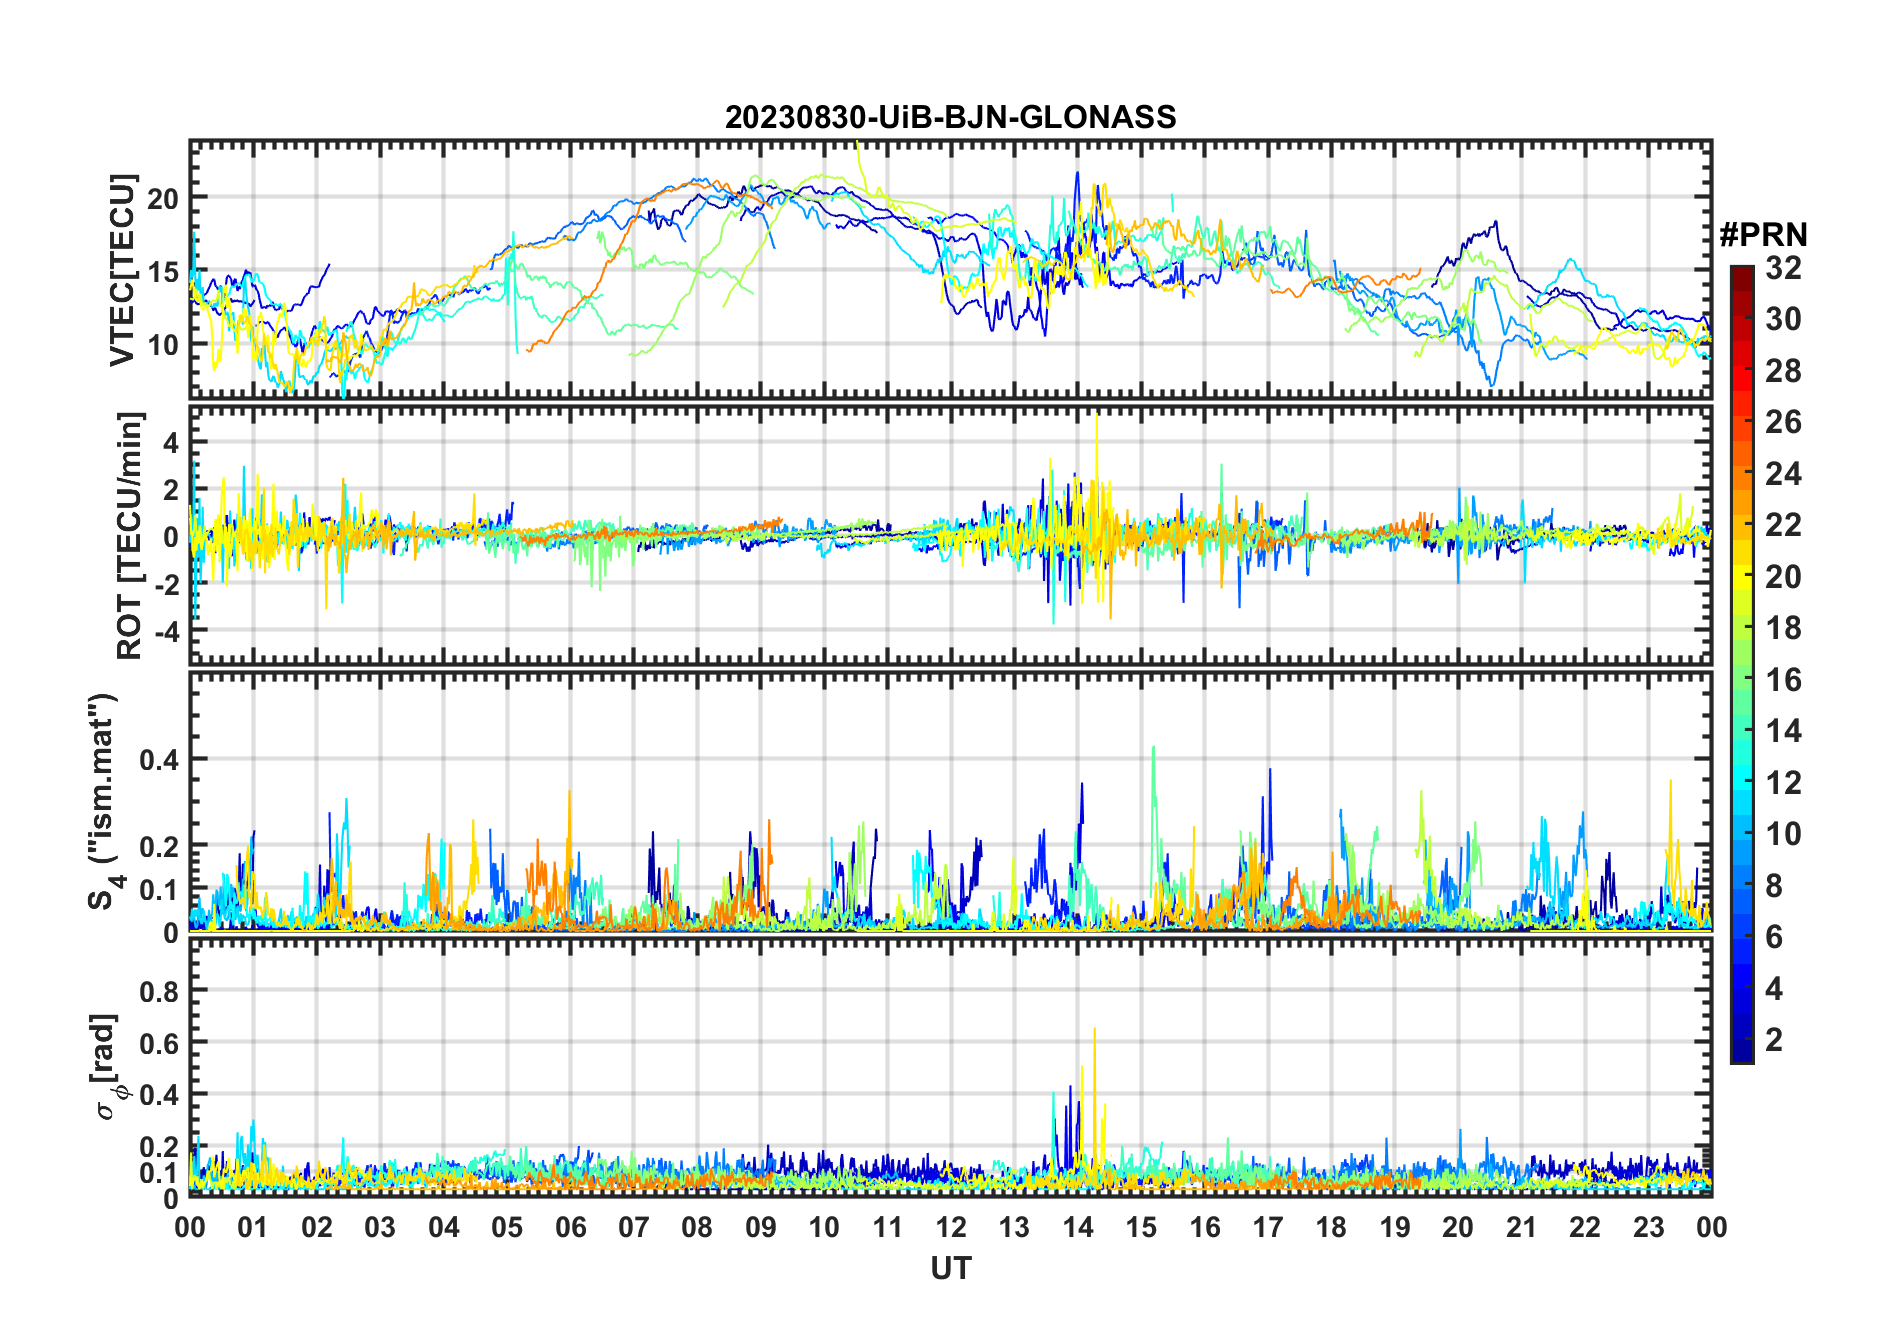Click the PRN colorbar gradient strip
The width and height of the screenshot is (1902, 1330).
tap(1741, 664)
